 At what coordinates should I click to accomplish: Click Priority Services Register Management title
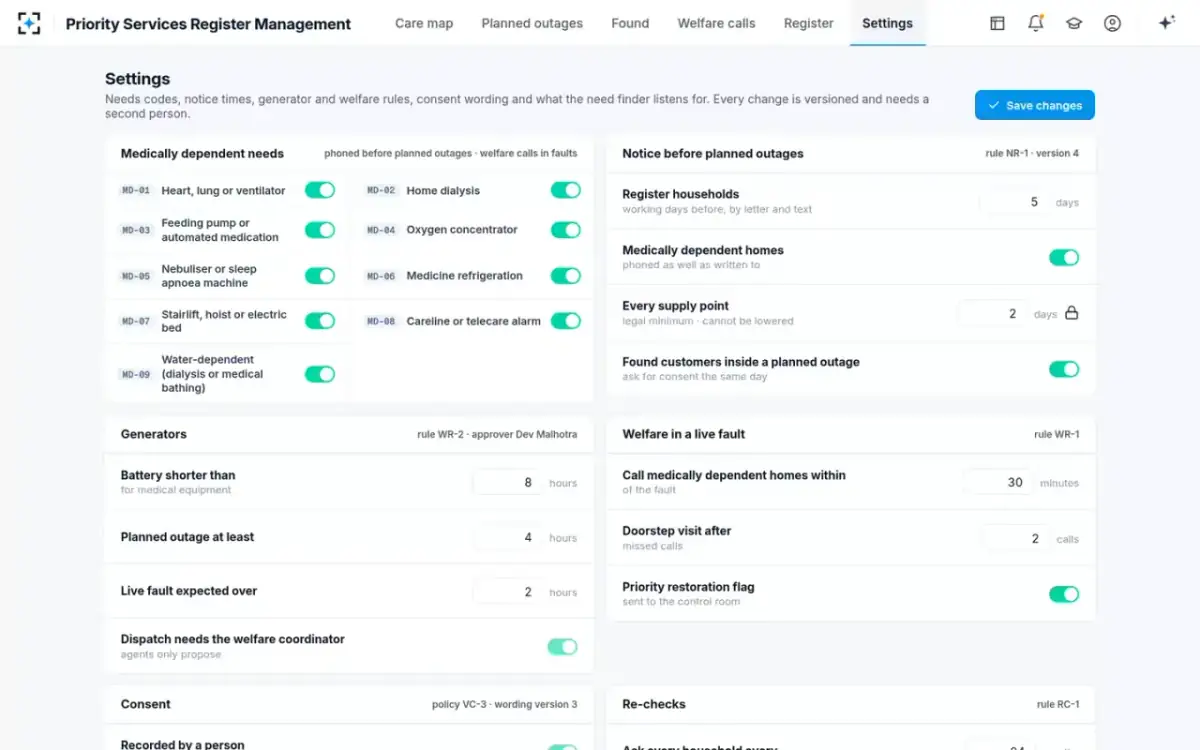pos(208,24)
